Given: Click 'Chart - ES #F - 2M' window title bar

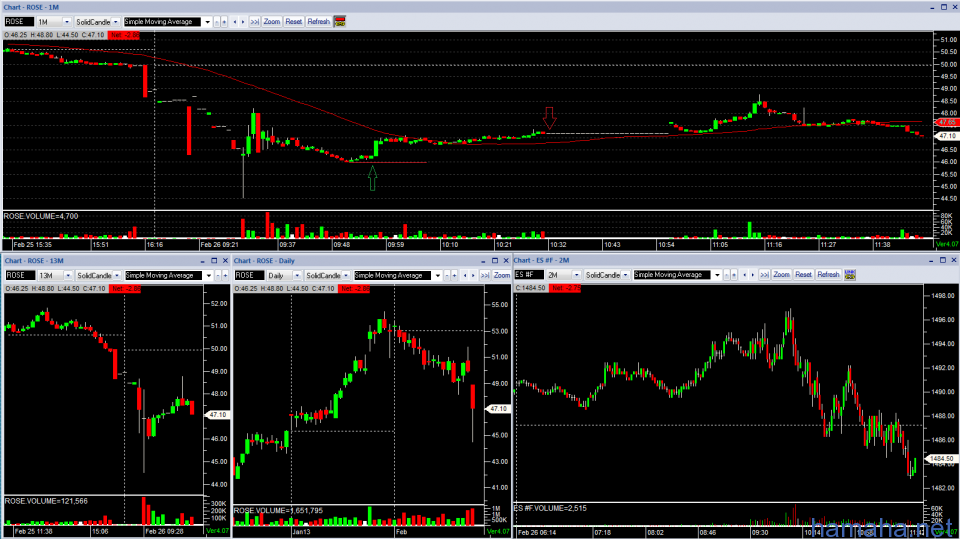Looking at the screenshot, I should tap(736, 260).
